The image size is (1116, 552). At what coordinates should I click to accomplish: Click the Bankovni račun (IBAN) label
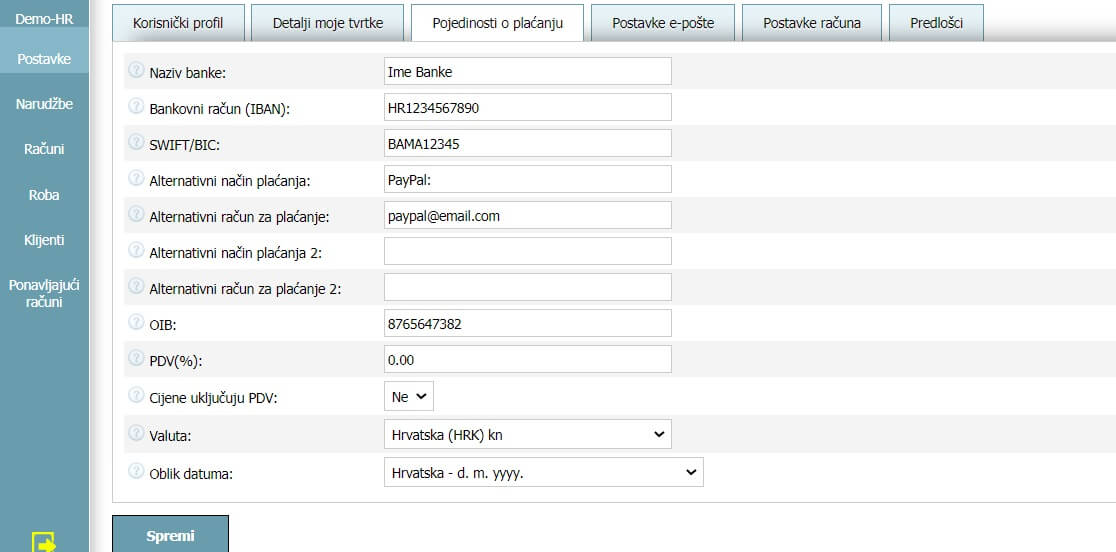(221, 109)
